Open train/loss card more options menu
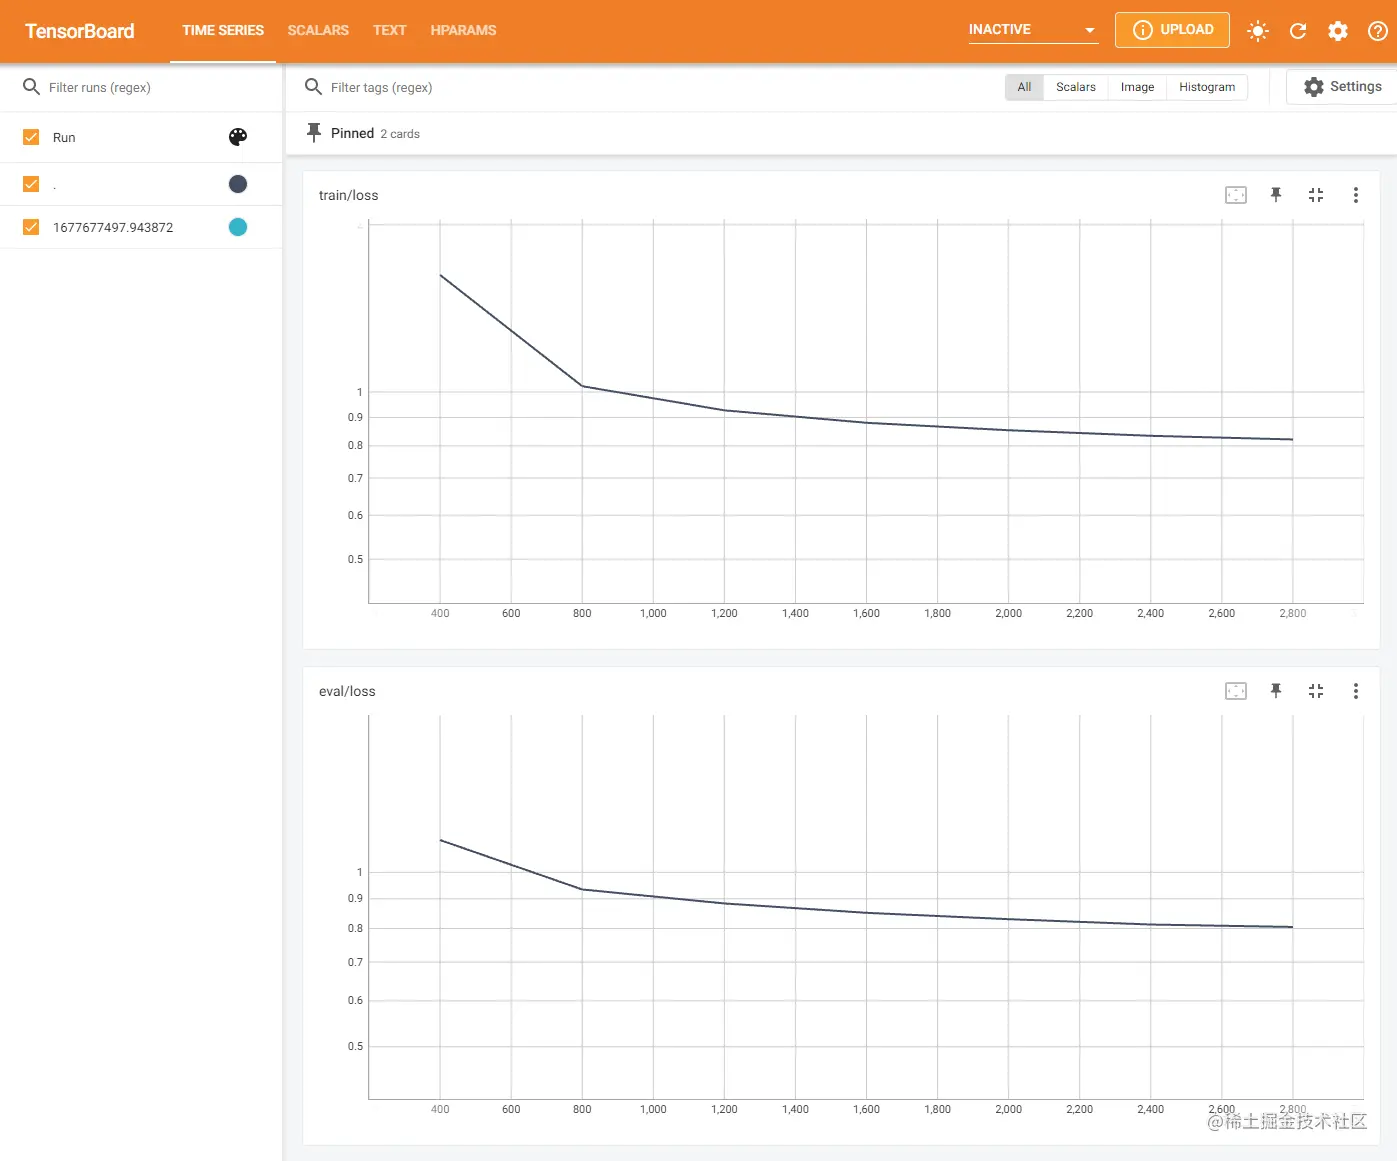 coord(1356,195)
